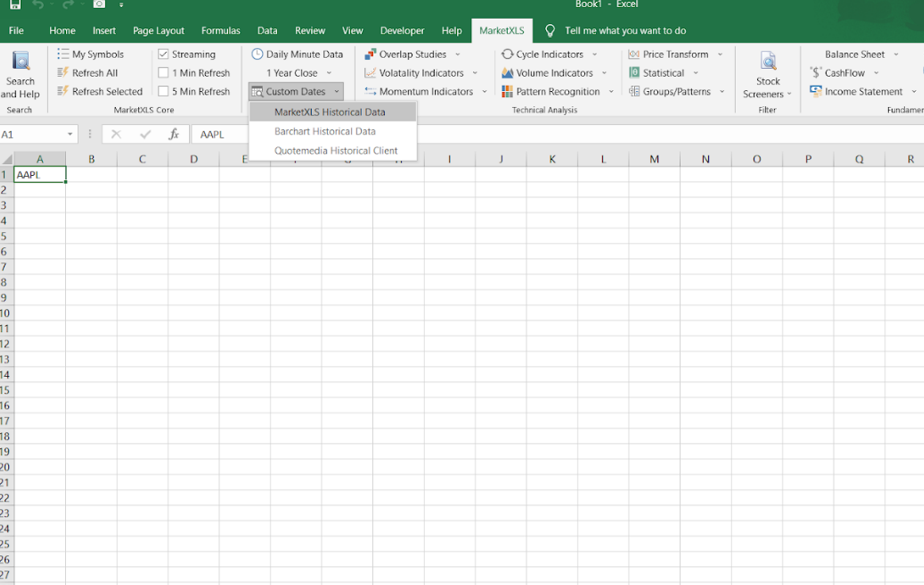Switch to the Developer ribbon tab

coord(402,31)
